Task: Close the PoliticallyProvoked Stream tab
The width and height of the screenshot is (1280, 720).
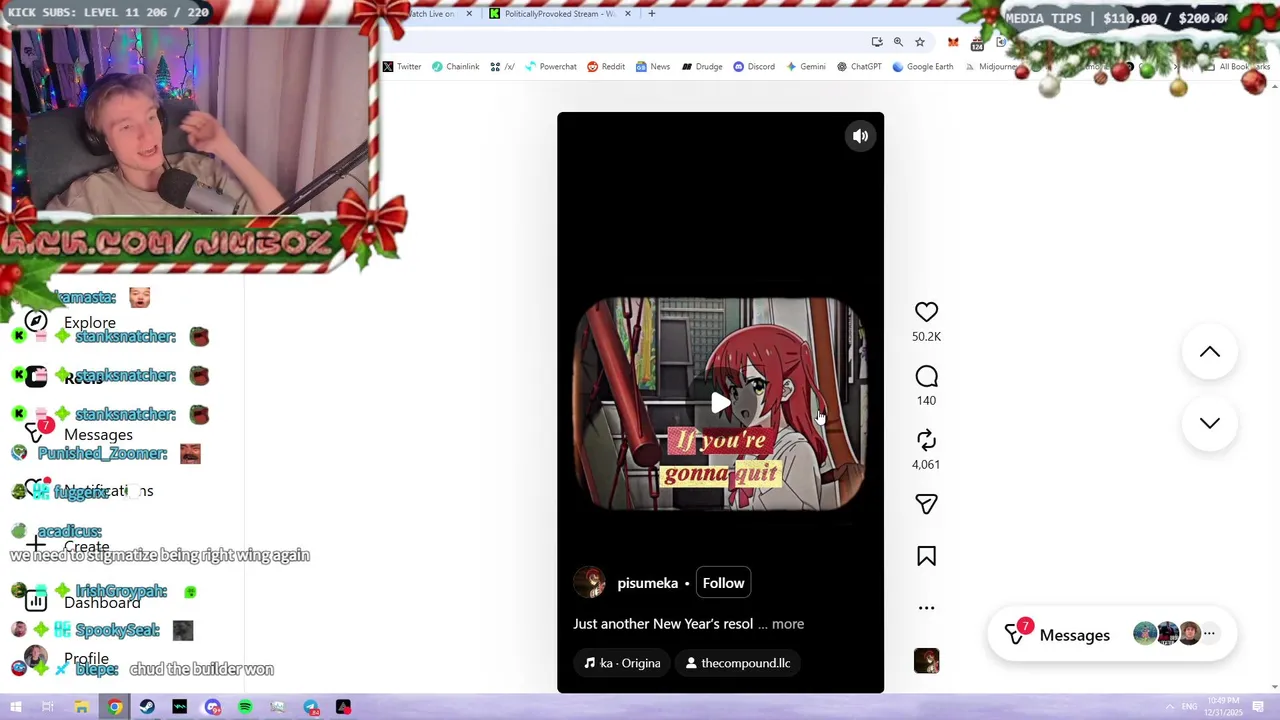Action: pyautogui.click(x=628, y=14)
